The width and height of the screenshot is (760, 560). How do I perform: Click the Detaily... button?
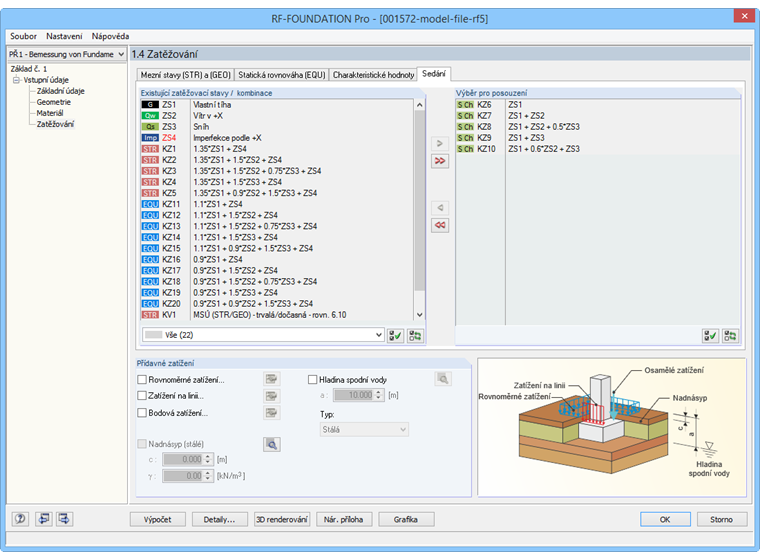pos(220,519)
